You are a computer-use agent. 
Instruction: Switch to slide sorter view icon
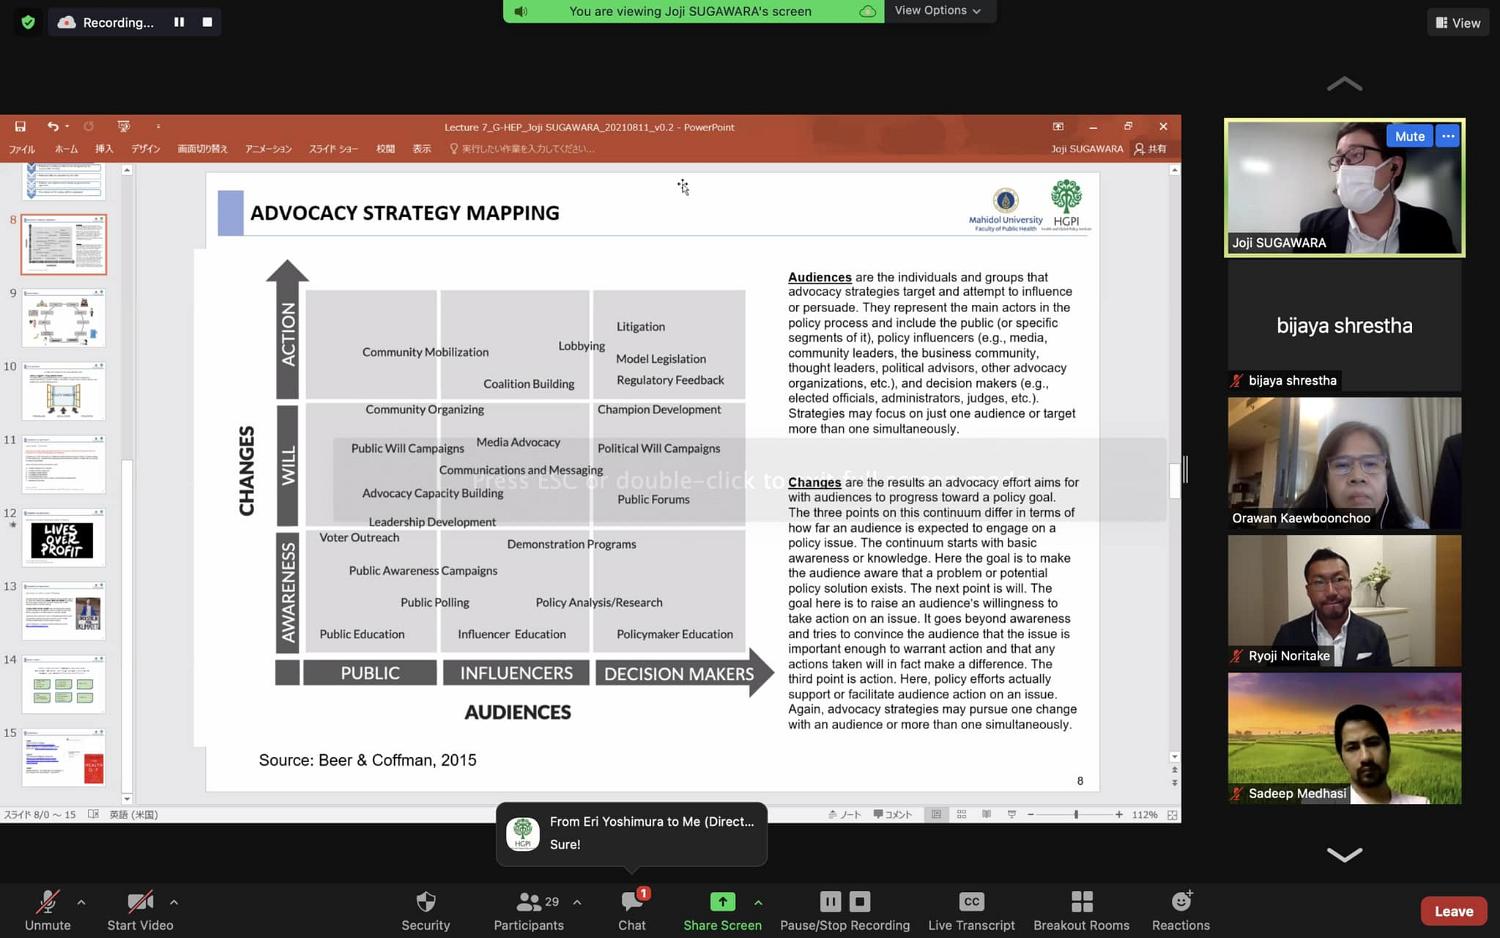click(961, 815)
